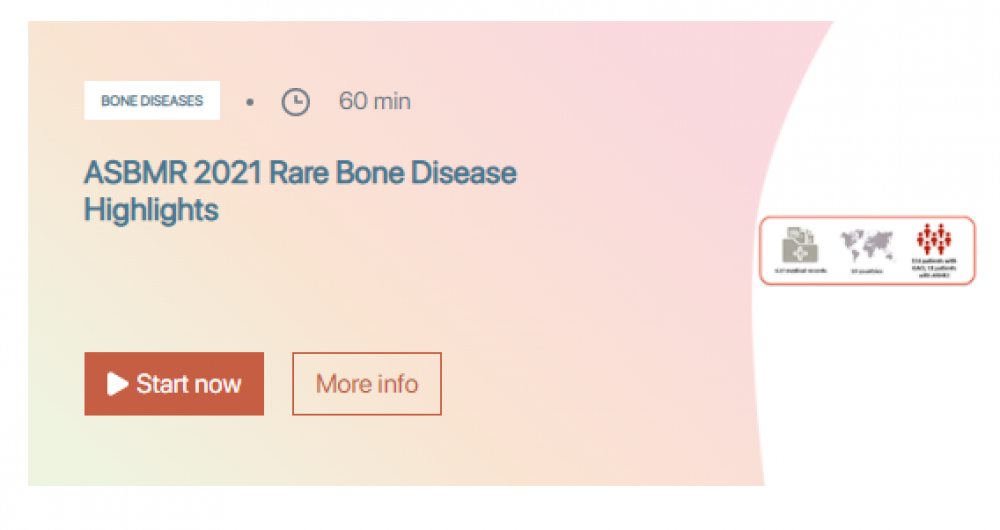
Task: Click the countries caption under world map
Action: (867, 271)
